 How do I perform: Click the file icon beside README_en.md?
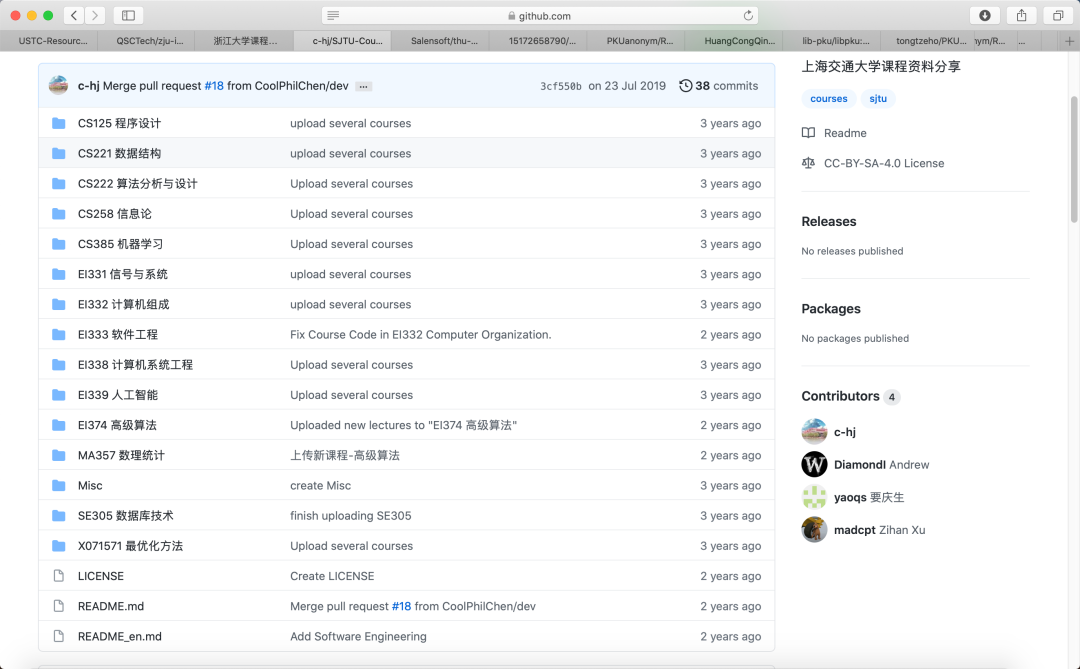click(59, 636)
